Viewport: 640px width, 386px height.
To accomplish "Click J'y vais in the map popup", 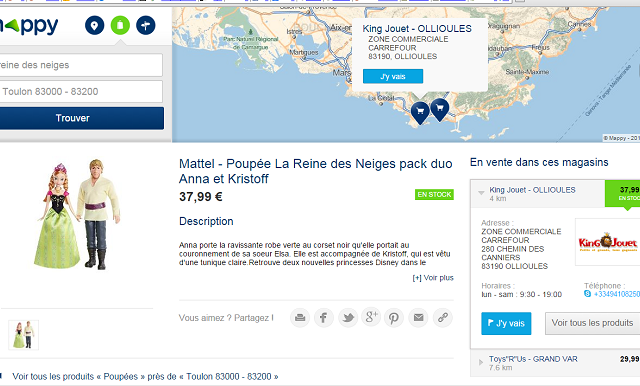I will point(393,76).
